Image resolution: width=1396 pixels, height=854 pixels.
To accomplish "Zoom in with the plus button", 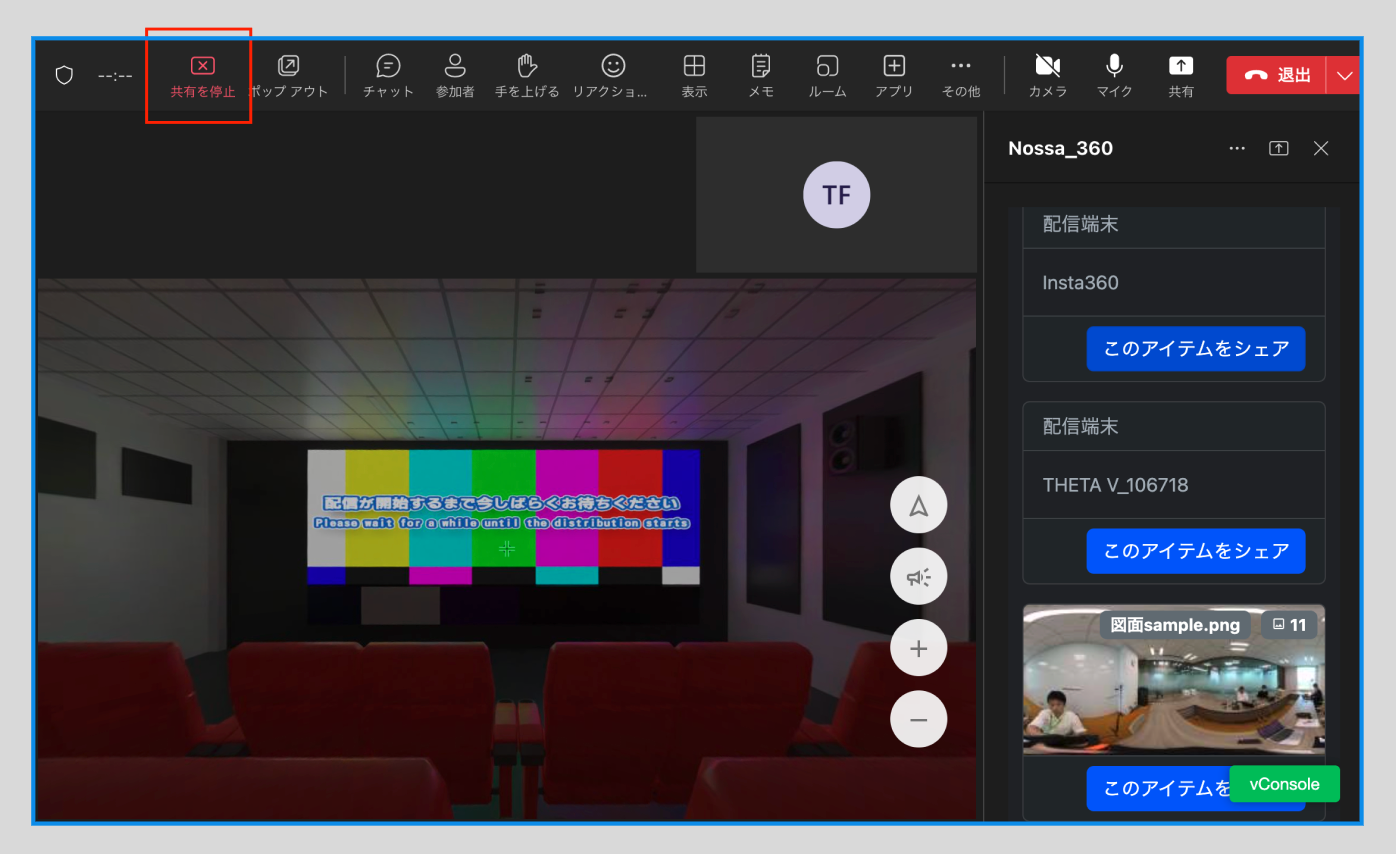I will tap(918, 649).
